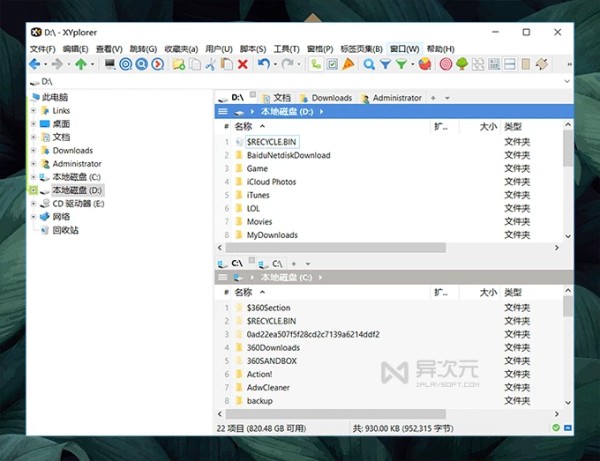Screen dimensions: 600x461
Task: Click top pane horizontal scrollbar
Action: (x=336, y=248)
